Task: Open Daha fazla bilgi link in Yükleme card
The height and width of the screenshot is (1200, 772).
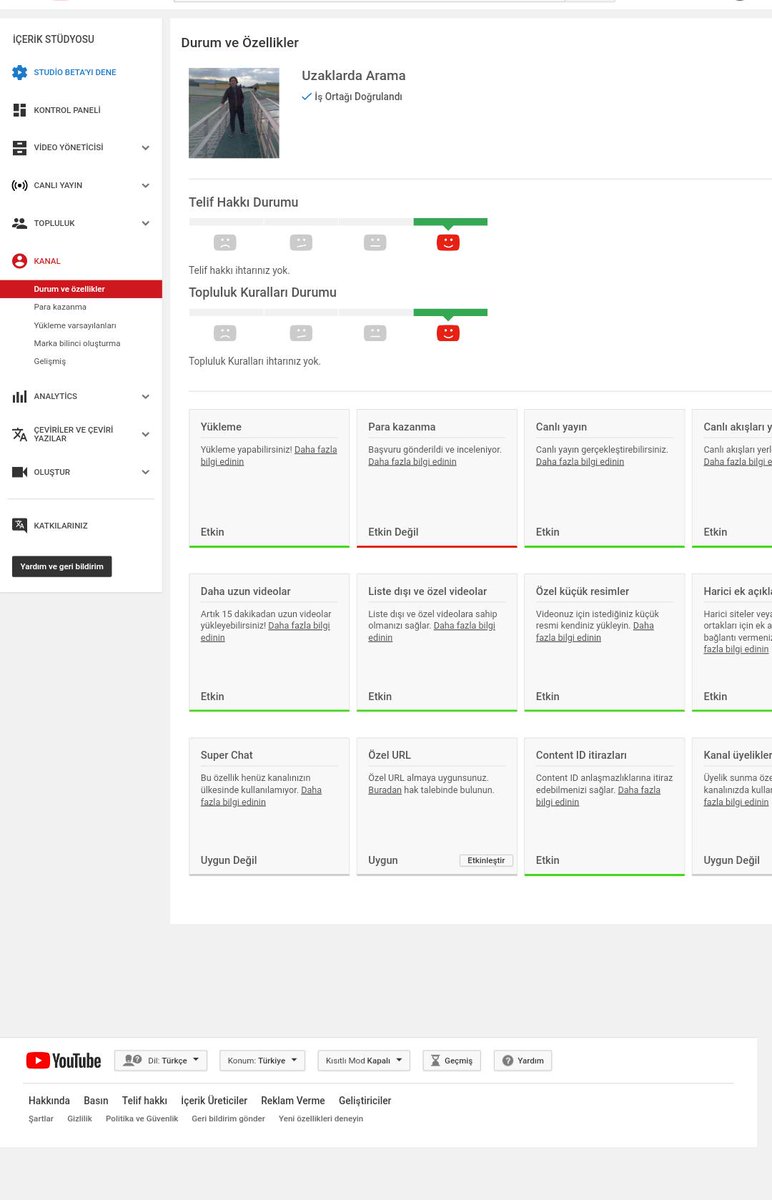Action: pos(269,456)
